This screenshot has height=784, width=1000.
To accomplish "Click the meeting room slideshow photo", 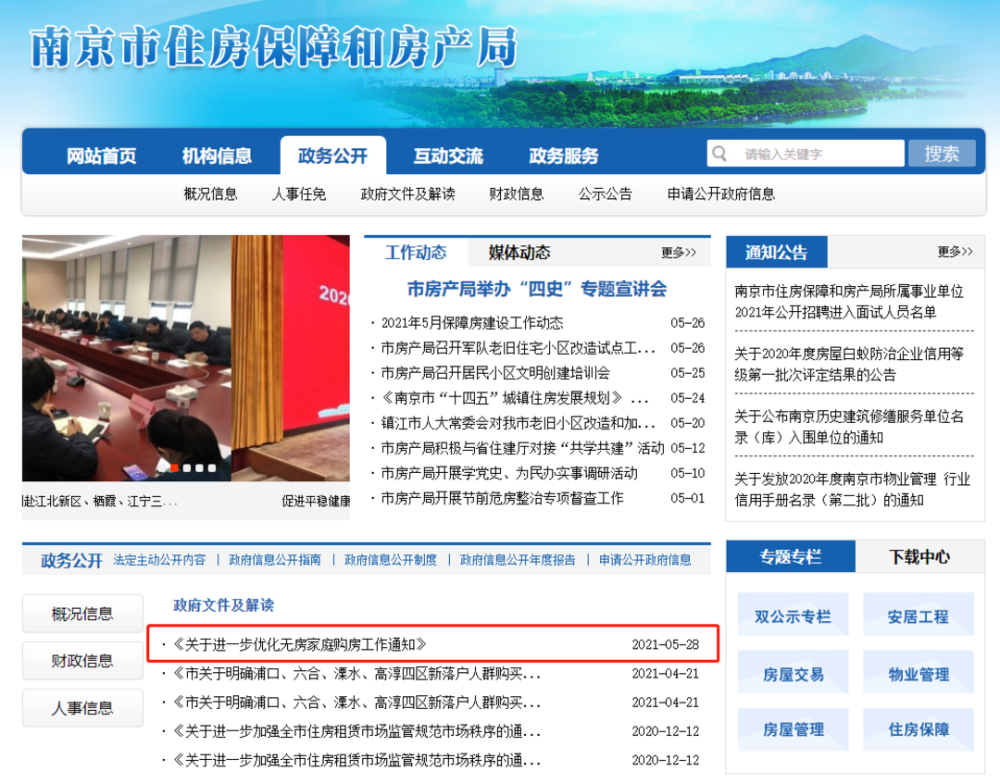I will click(186, 358).
